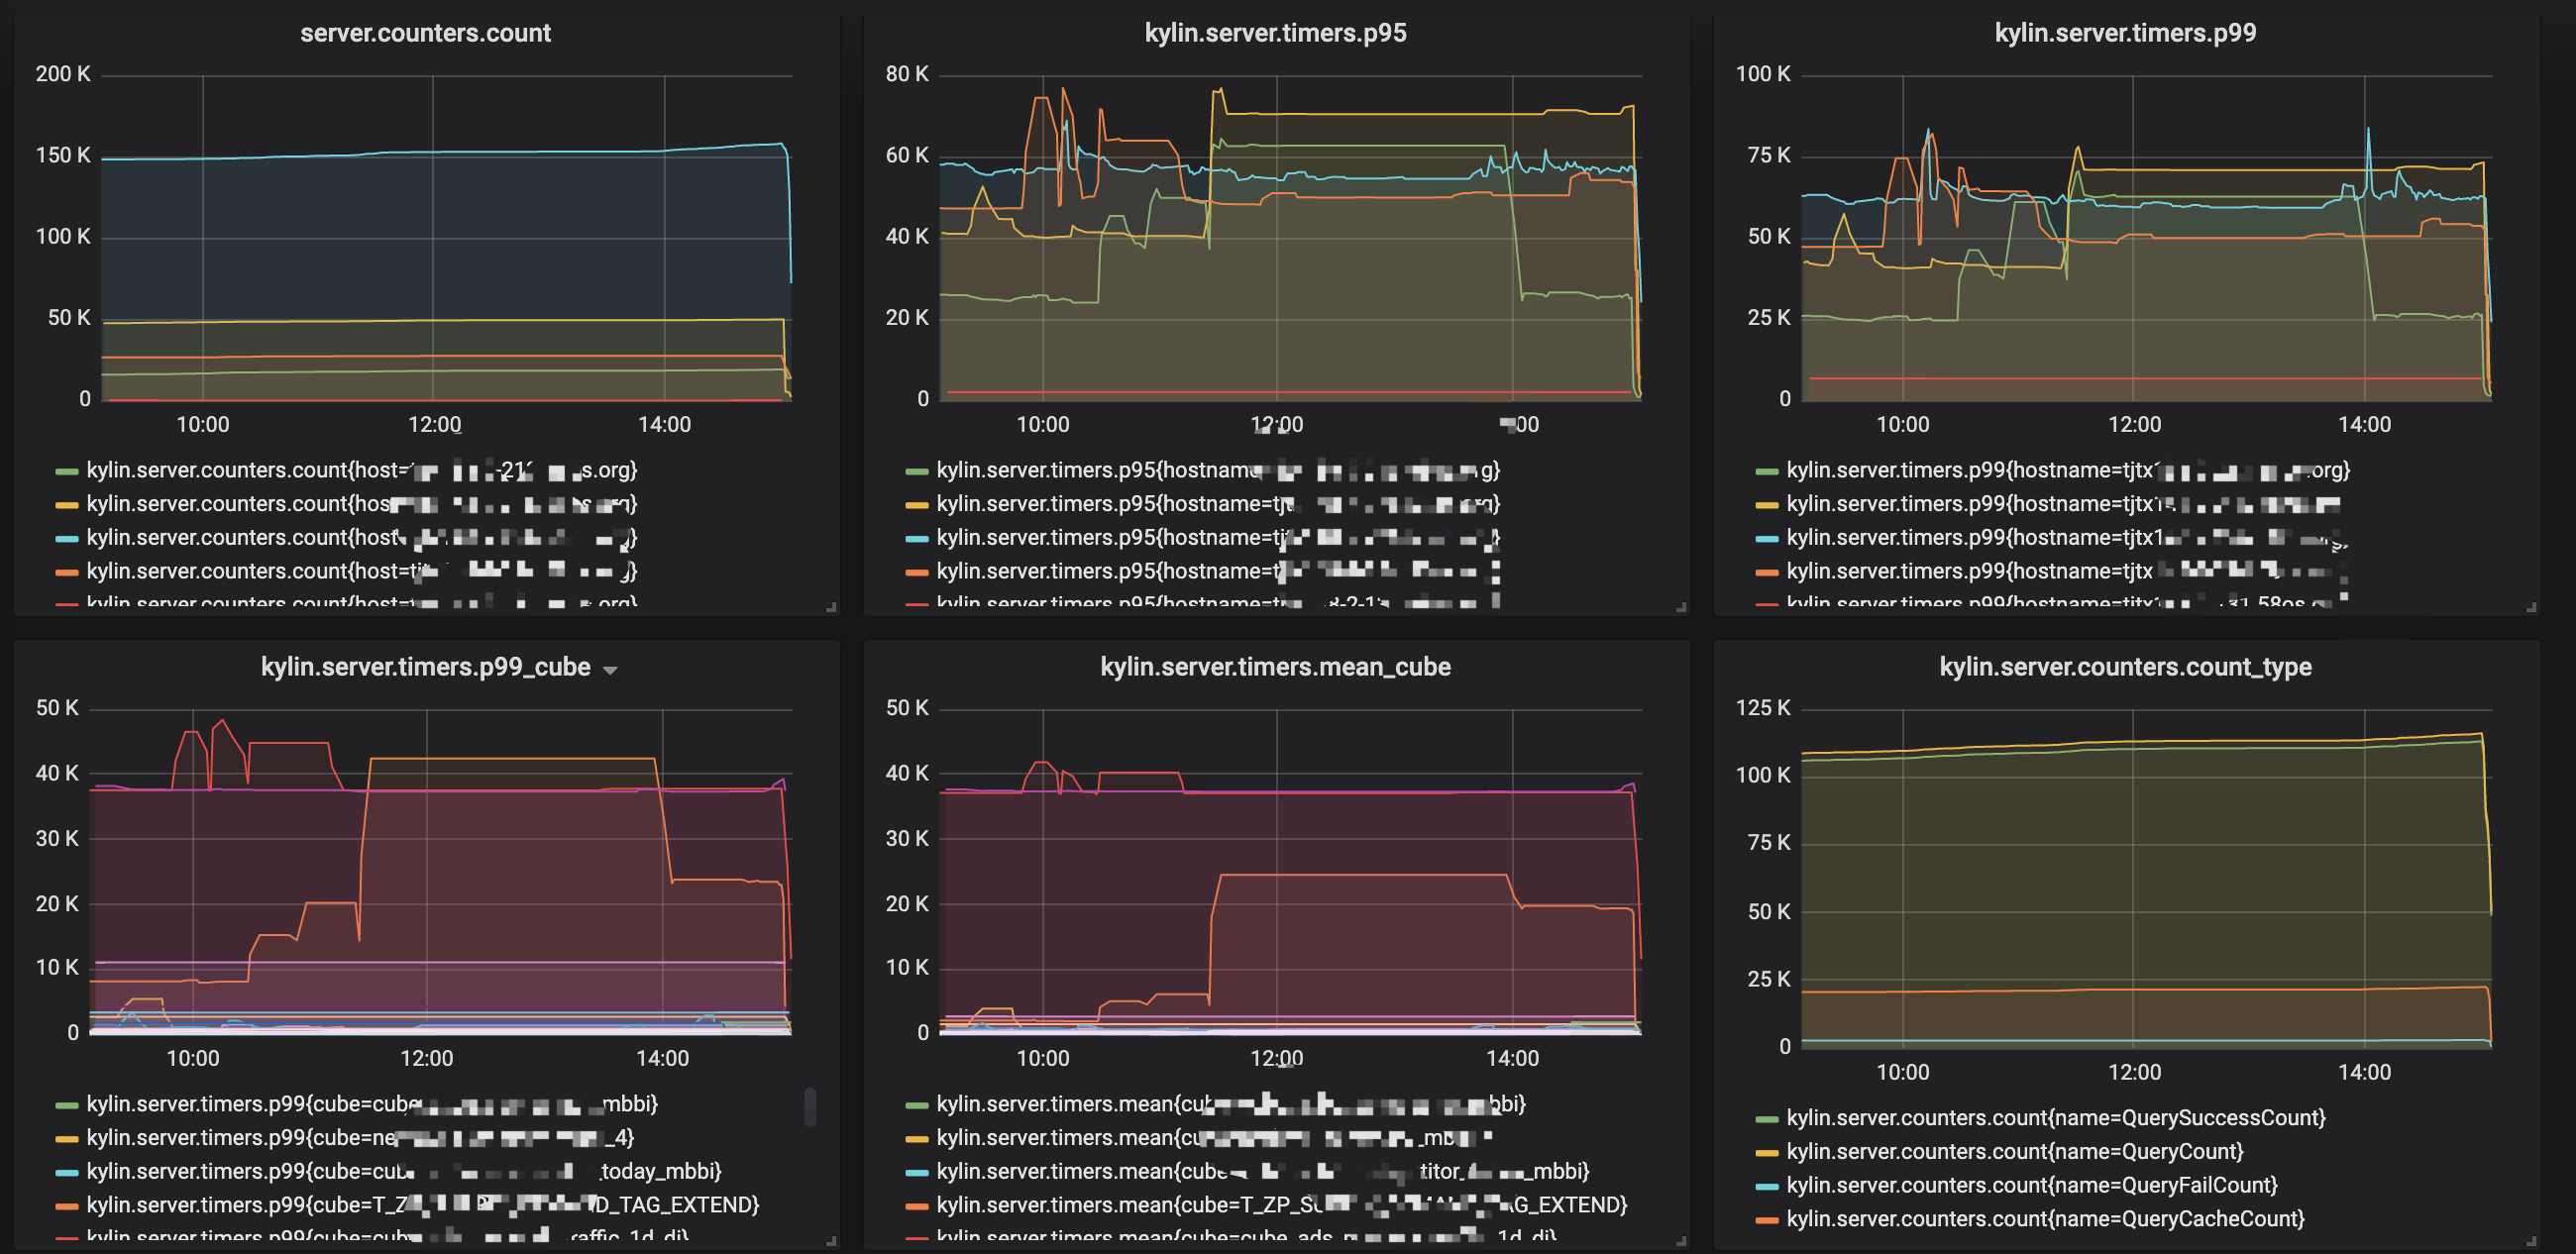This screenshot has width=2576, height=1254.
Task: Click resize handle of p99_cube panel
Action: coord(831,1241)
